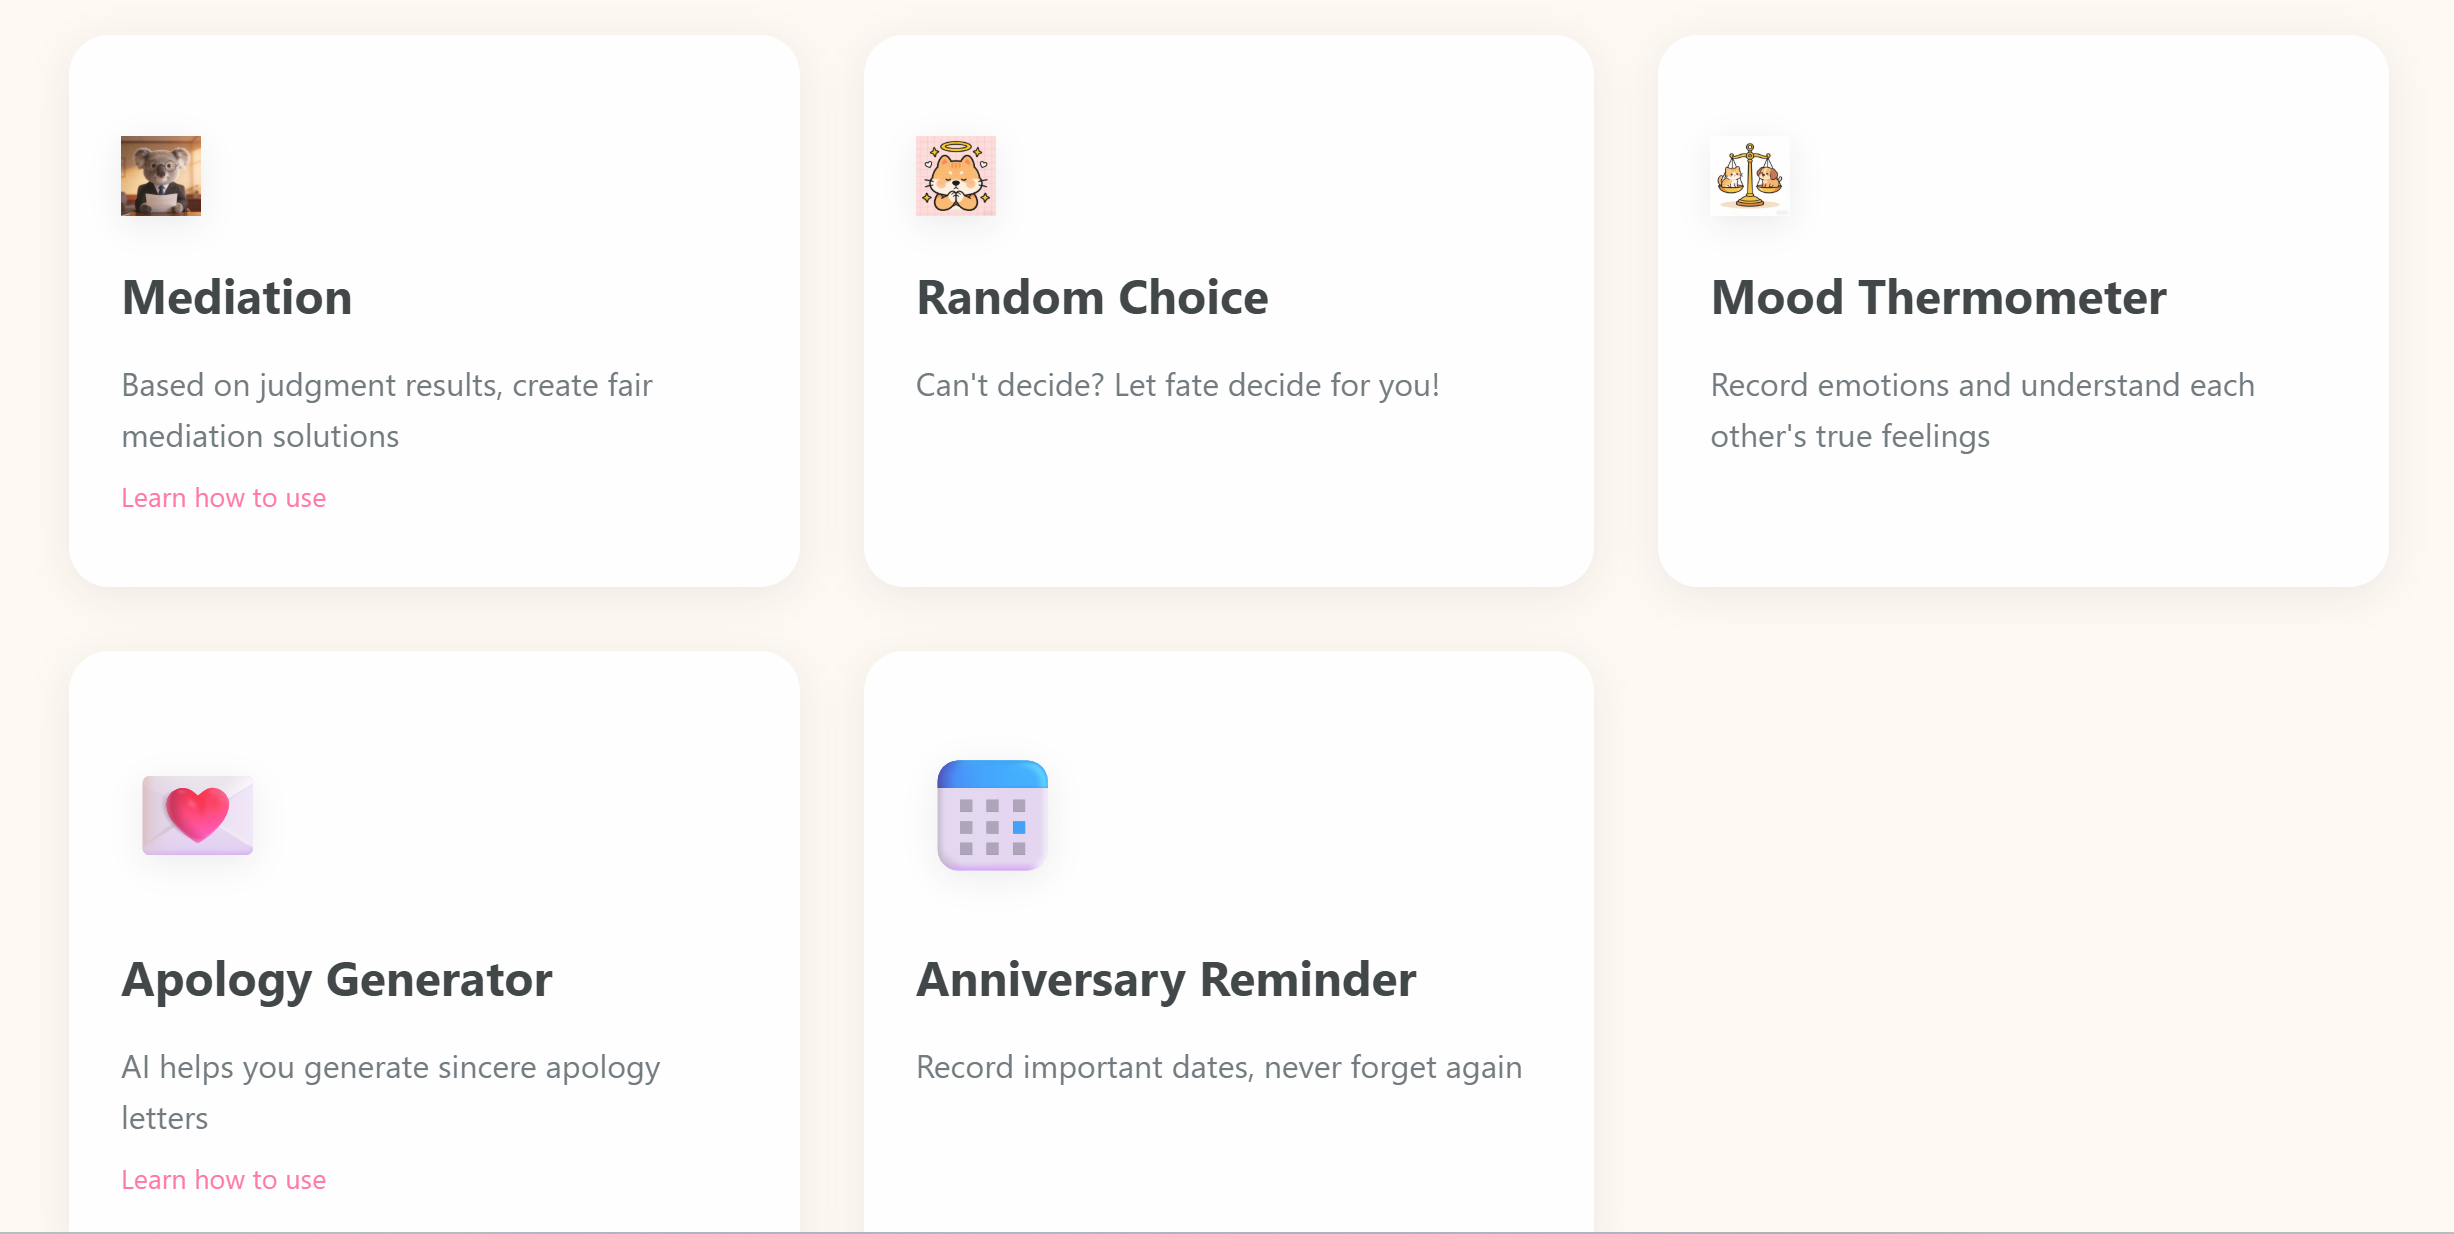Open the Anniversary Reminder feature card
The height and width of the screenshot is (1234, 2454).
[1228, 940]
